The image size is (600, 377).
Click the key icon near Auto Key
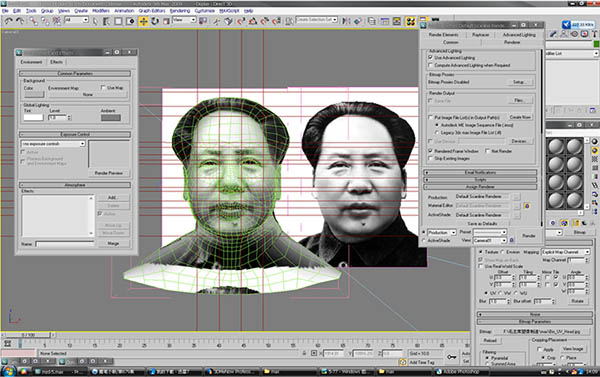pyautogui.click(x=452, y=357)
